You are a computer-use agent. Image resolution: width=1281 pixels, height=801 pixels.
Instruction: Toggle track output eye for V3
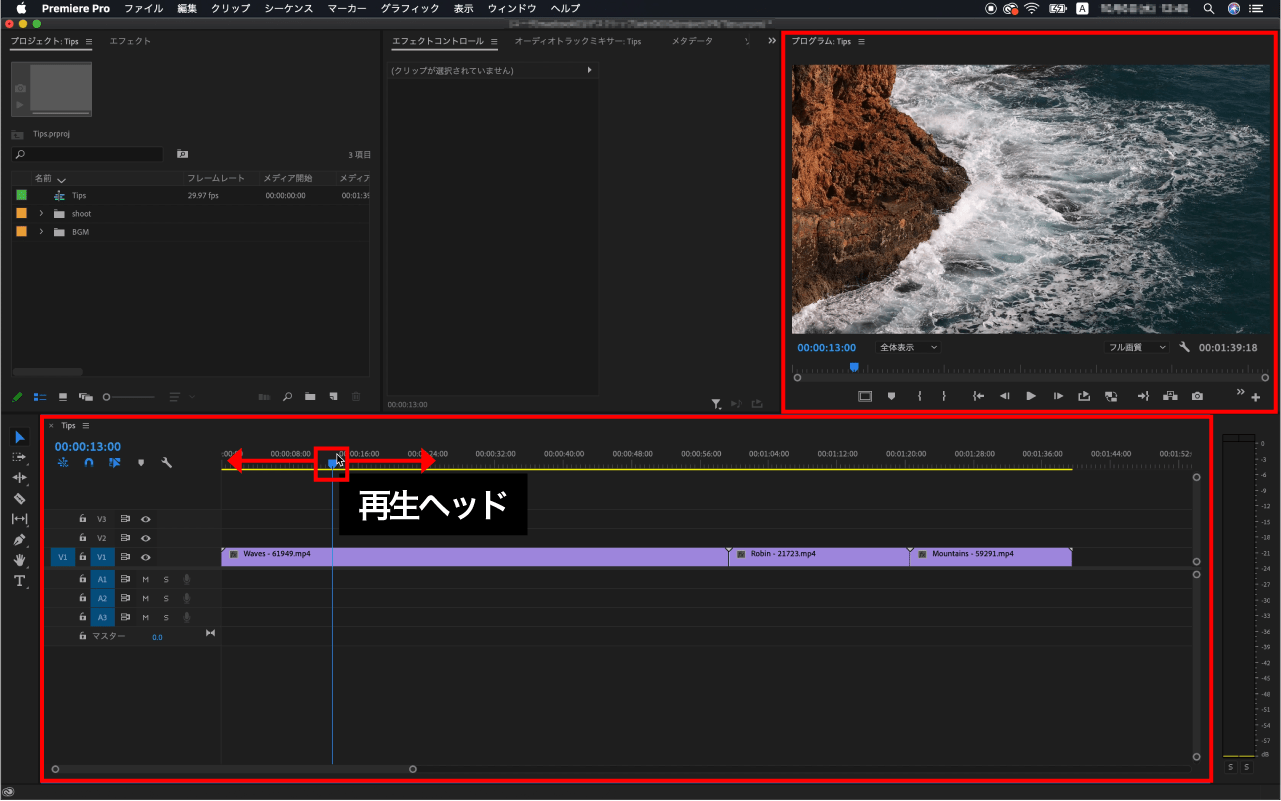pyautogui.click(x=146, y=519)
